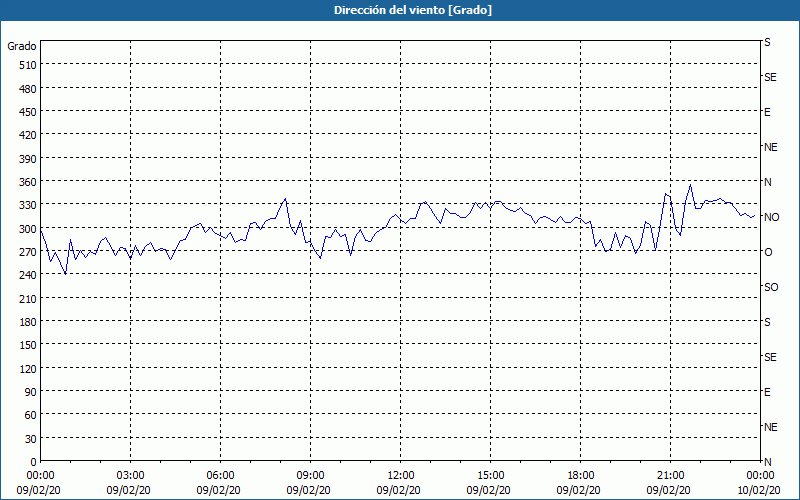The image size is (800, 500).
Task: Click the 'O' compass label beside 270
Action: pyautogui.click(x=768, y=252)
